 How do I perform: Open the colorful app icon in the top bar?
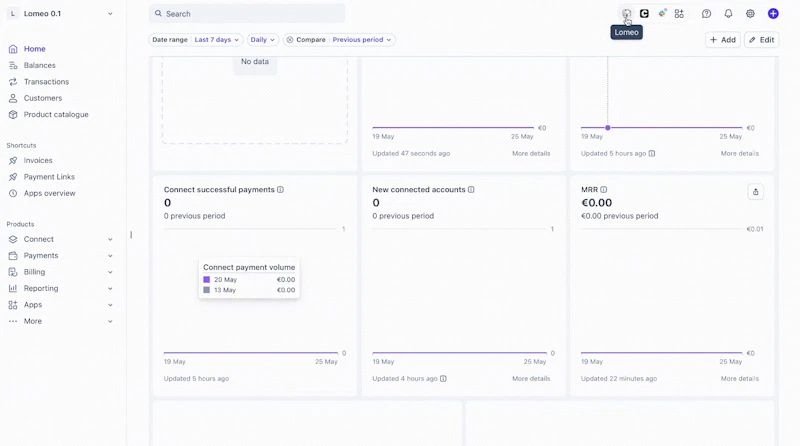tap(662, 14)
